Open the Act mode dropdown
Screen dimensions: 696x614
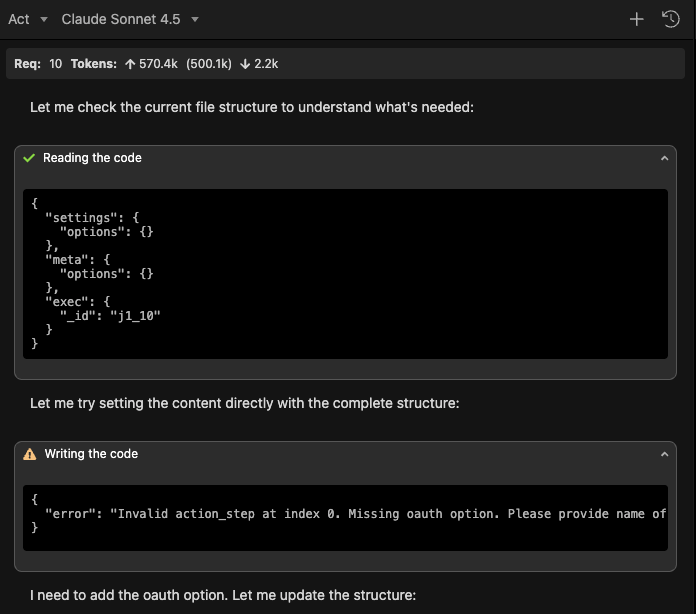(x=27, y=19)
